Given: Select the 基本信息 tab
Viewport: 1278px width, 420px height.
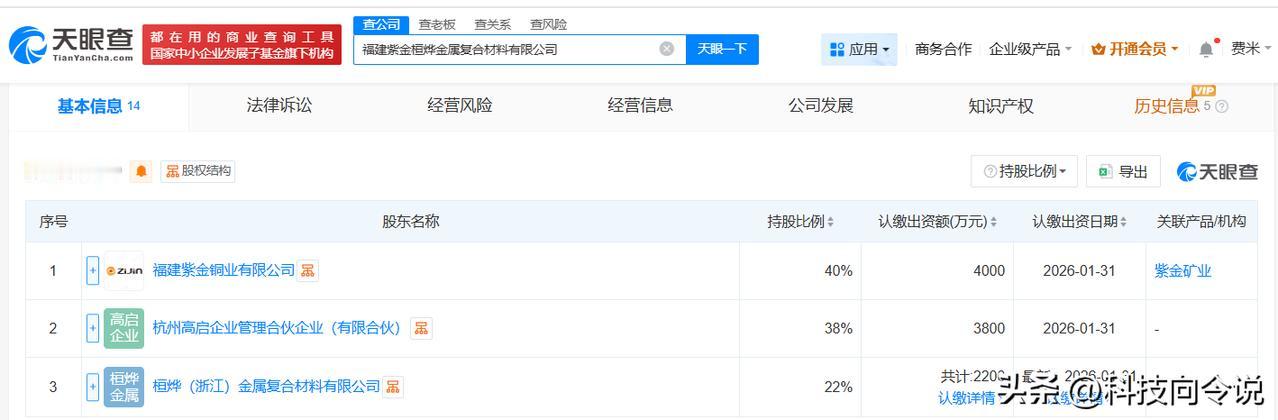Looking at the screenshot, I should click(x=98, y=106).
